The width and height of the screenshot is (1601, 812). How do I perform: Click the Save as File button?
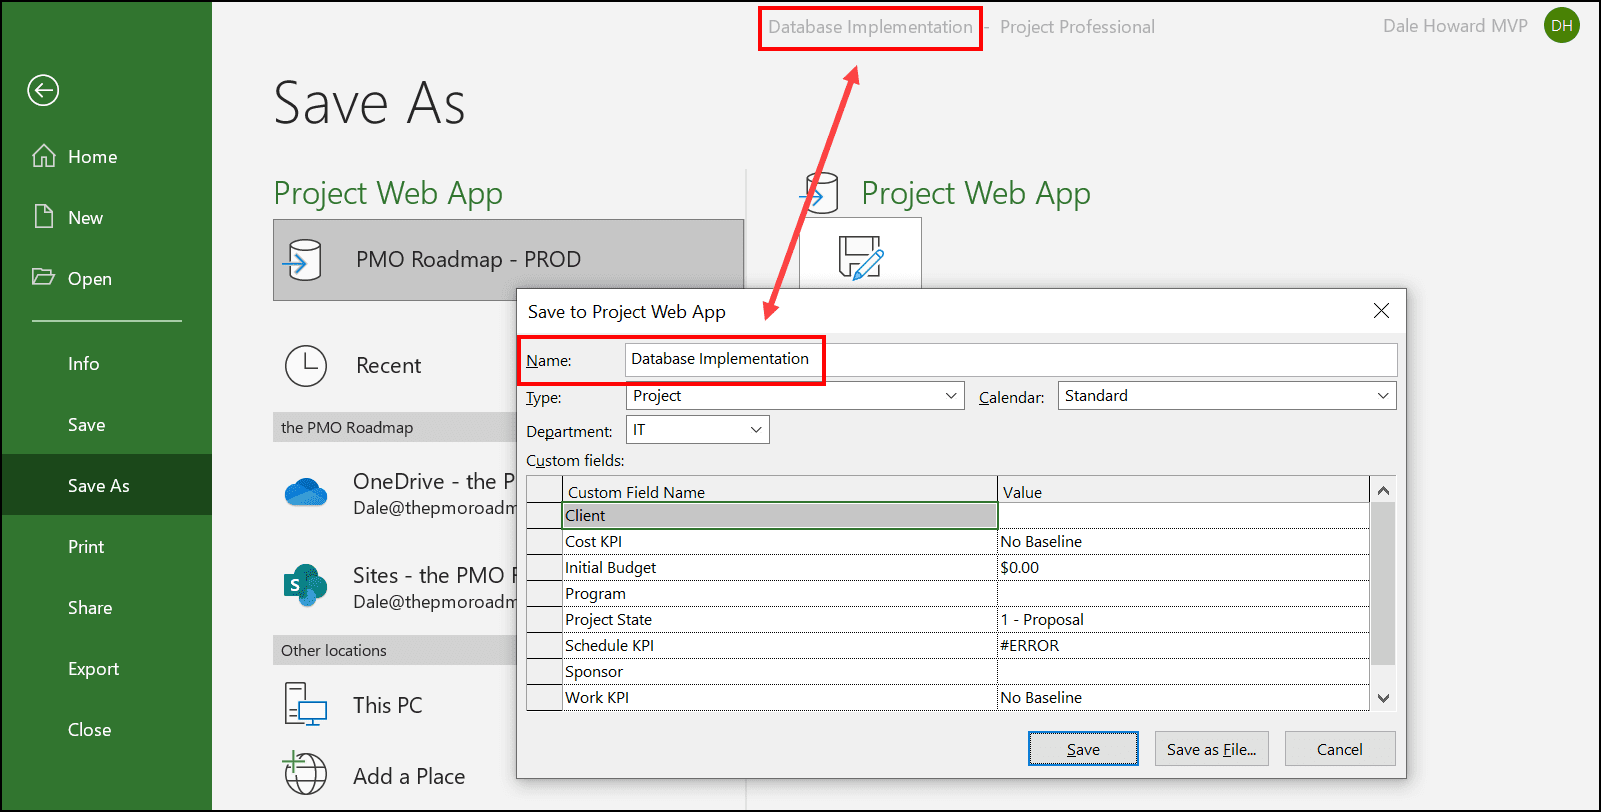[x=1211, y=749]
